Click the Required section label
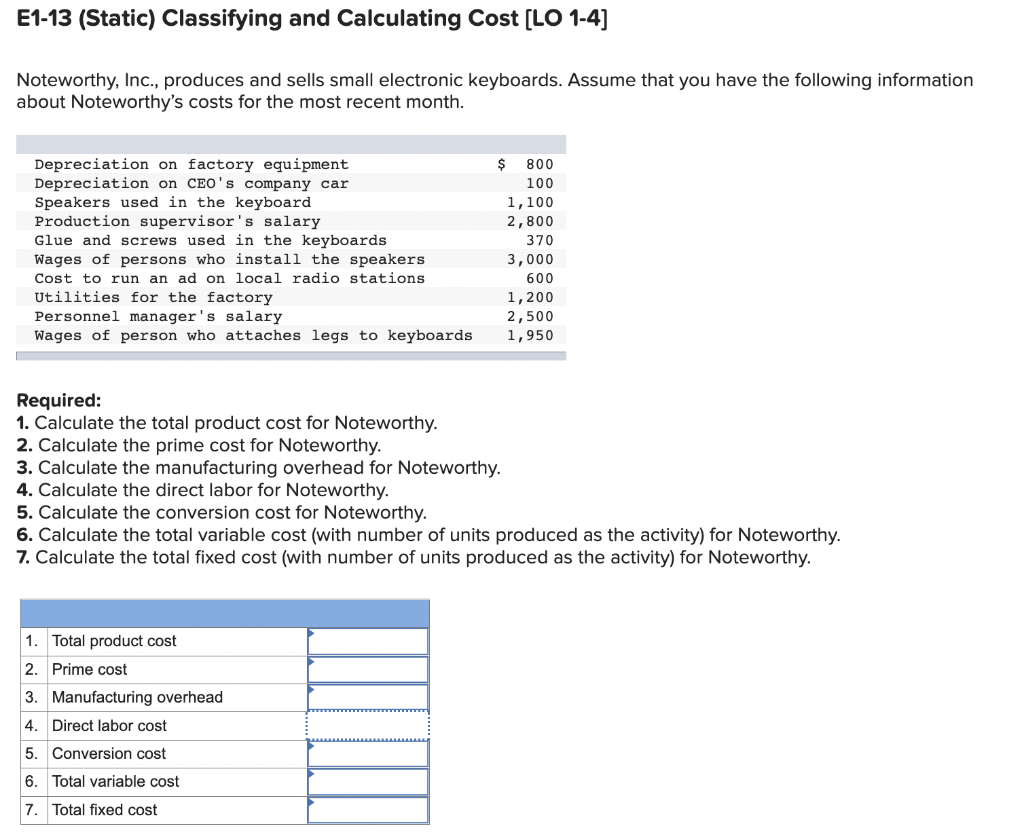This screenshot has width=1024, height=839. pos(50,398)
